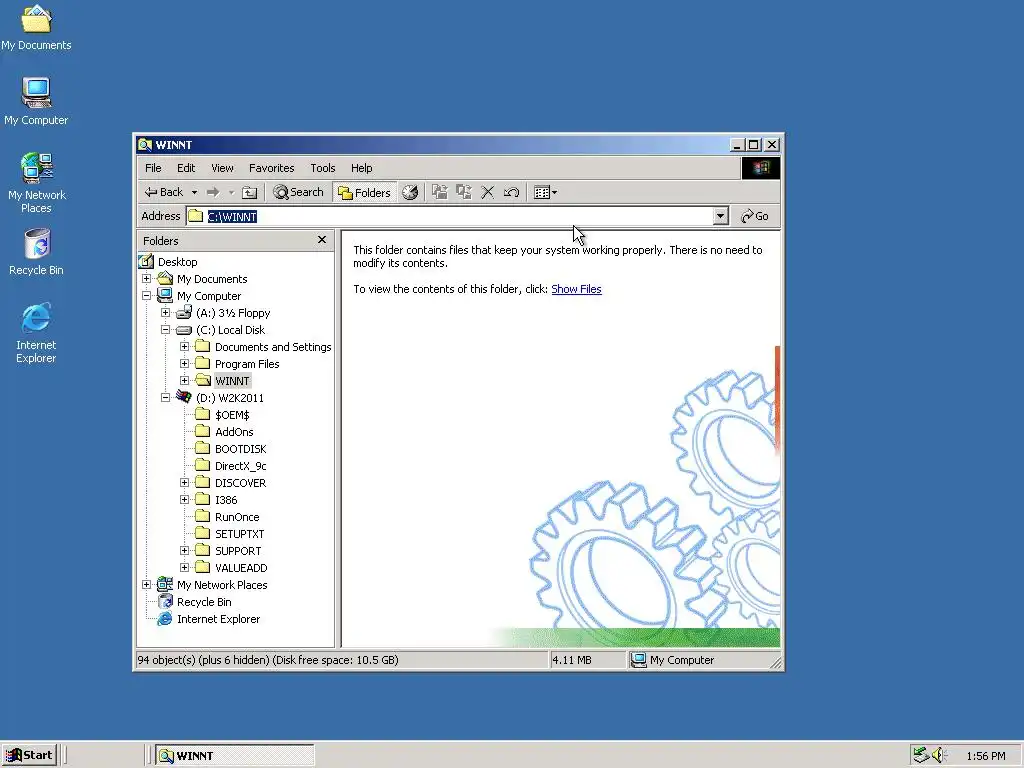Screen dimensions: 1024x768
Task: Expand the SUPPORT folder node
Action: 184,551
